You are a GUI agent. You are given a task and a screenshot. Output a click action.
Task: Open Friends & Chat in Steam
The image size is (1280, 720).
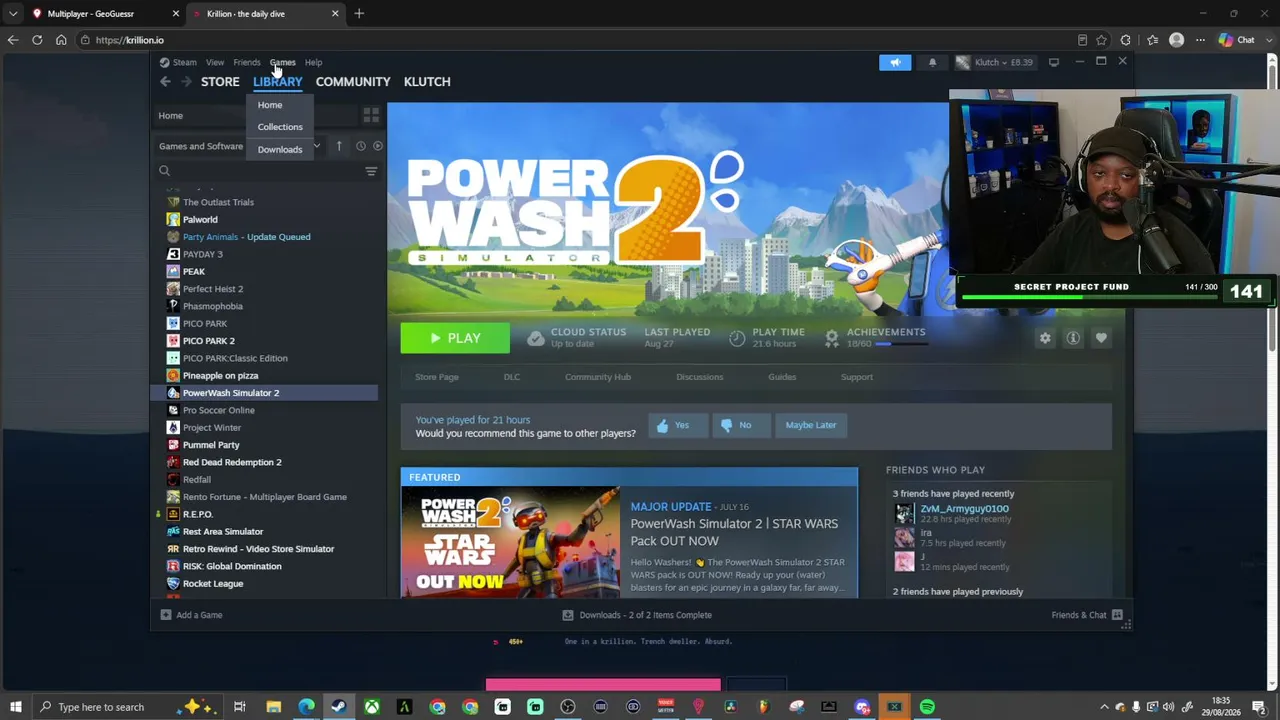tap(1086, 615)
